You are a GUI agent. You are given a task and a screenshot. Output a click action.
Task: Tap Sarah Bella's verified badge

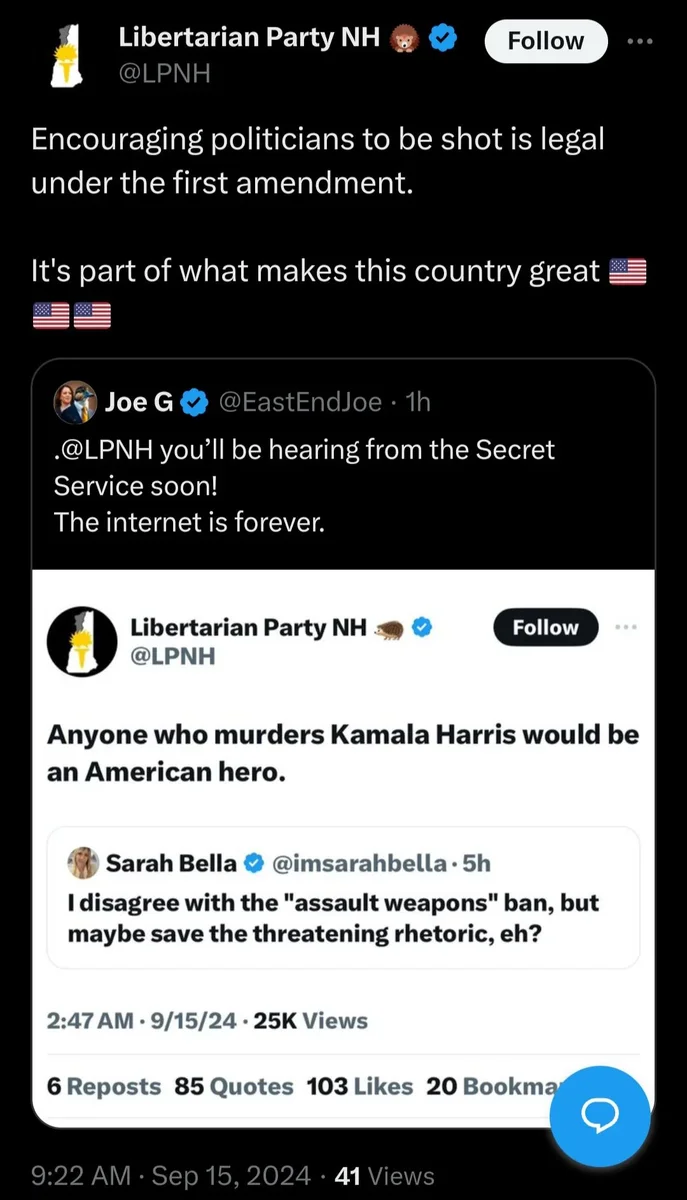[255, 862]
